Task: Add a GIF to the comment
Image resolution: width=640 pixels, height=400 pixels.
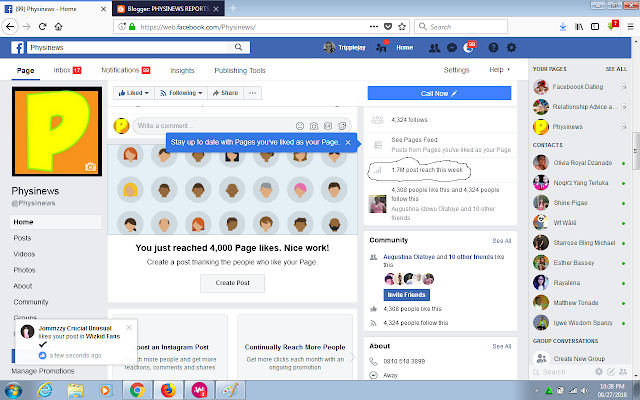Action: coord(328,126)
